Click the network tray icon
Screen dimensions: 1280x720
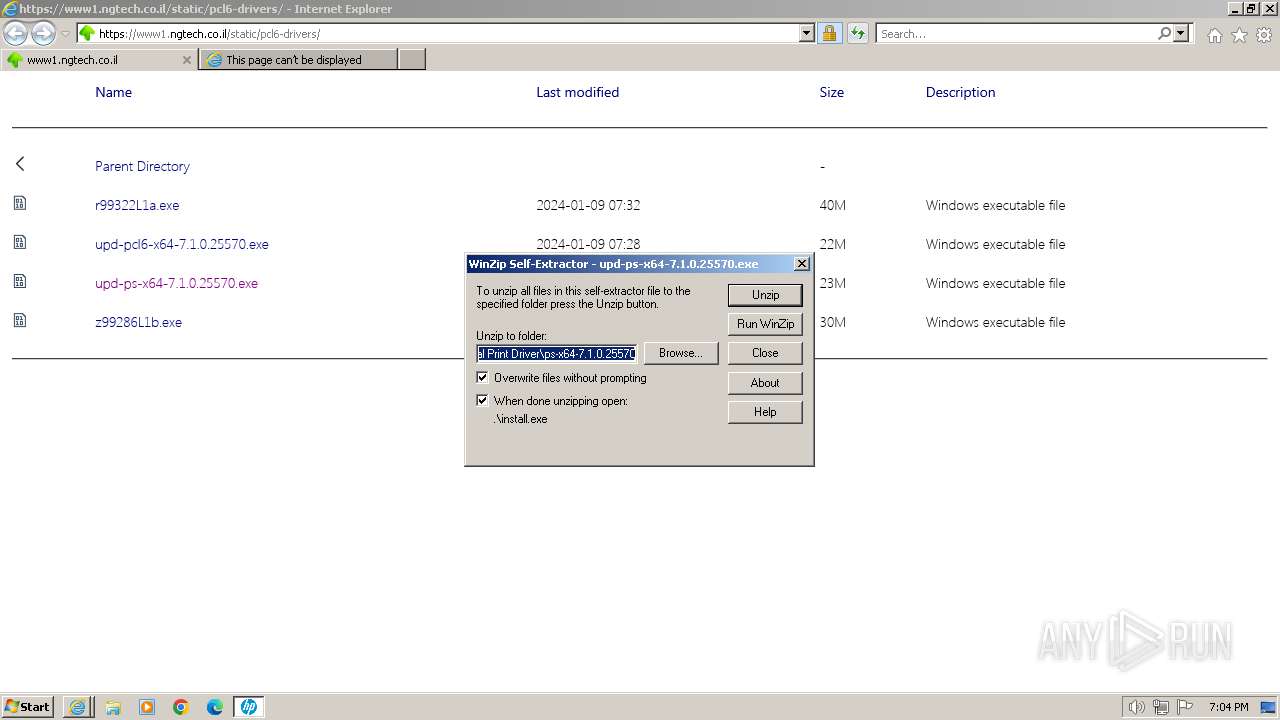(x=1161, y=707)
